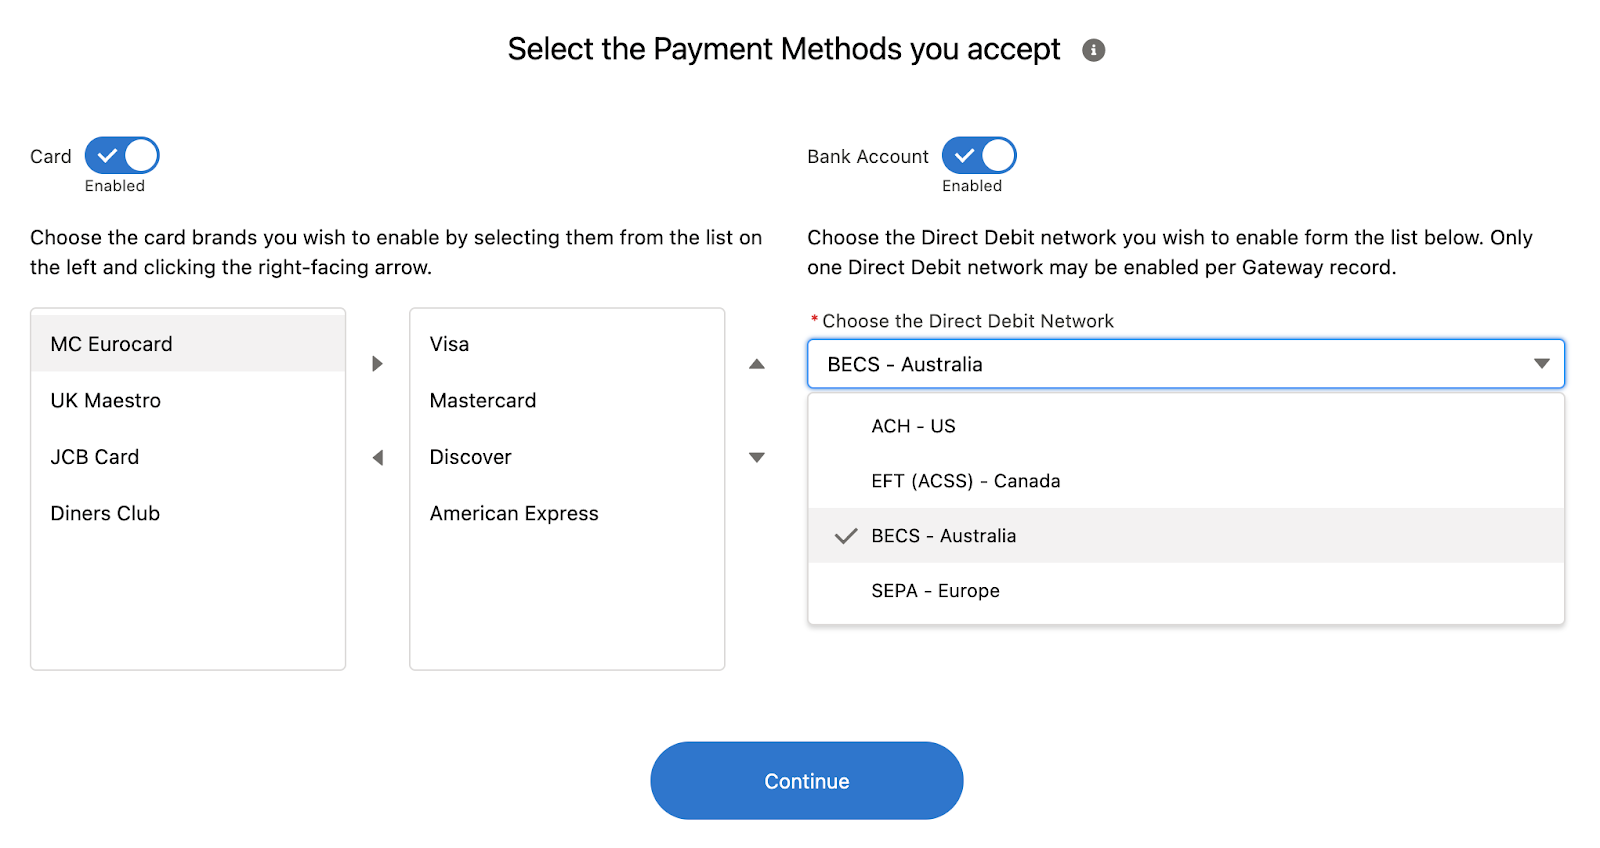The height and width of the screenshot is (848, 1600).
Task: Select Visa in the enabled brands list
Action: pos(449,344)
